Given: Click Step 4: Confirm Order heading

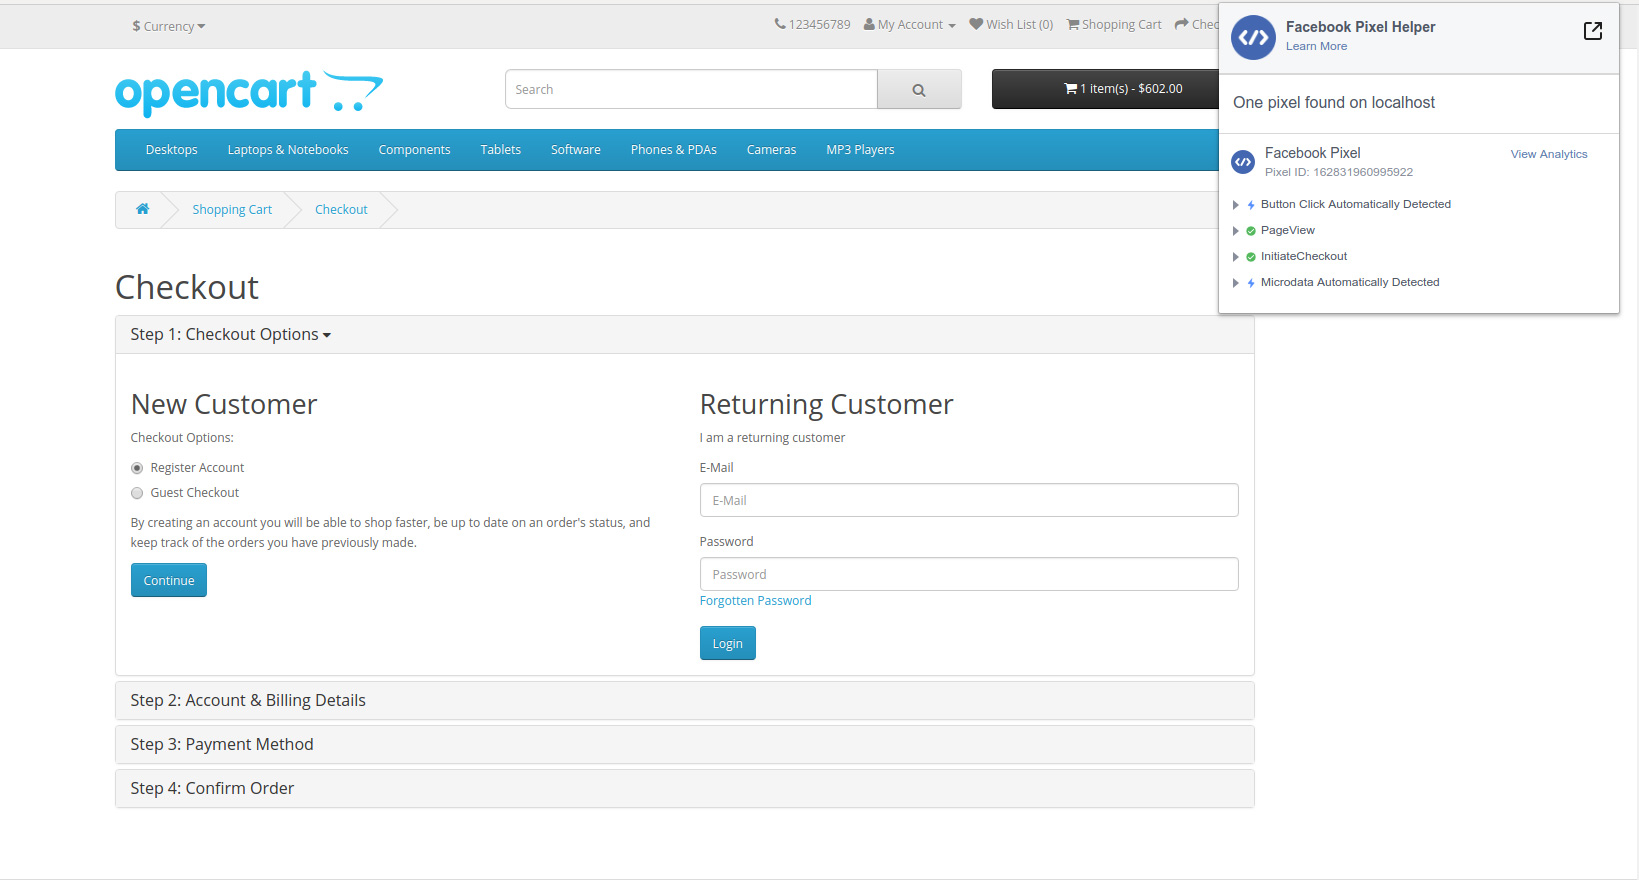Looking at the screenshot, I should tap(212, 788).
